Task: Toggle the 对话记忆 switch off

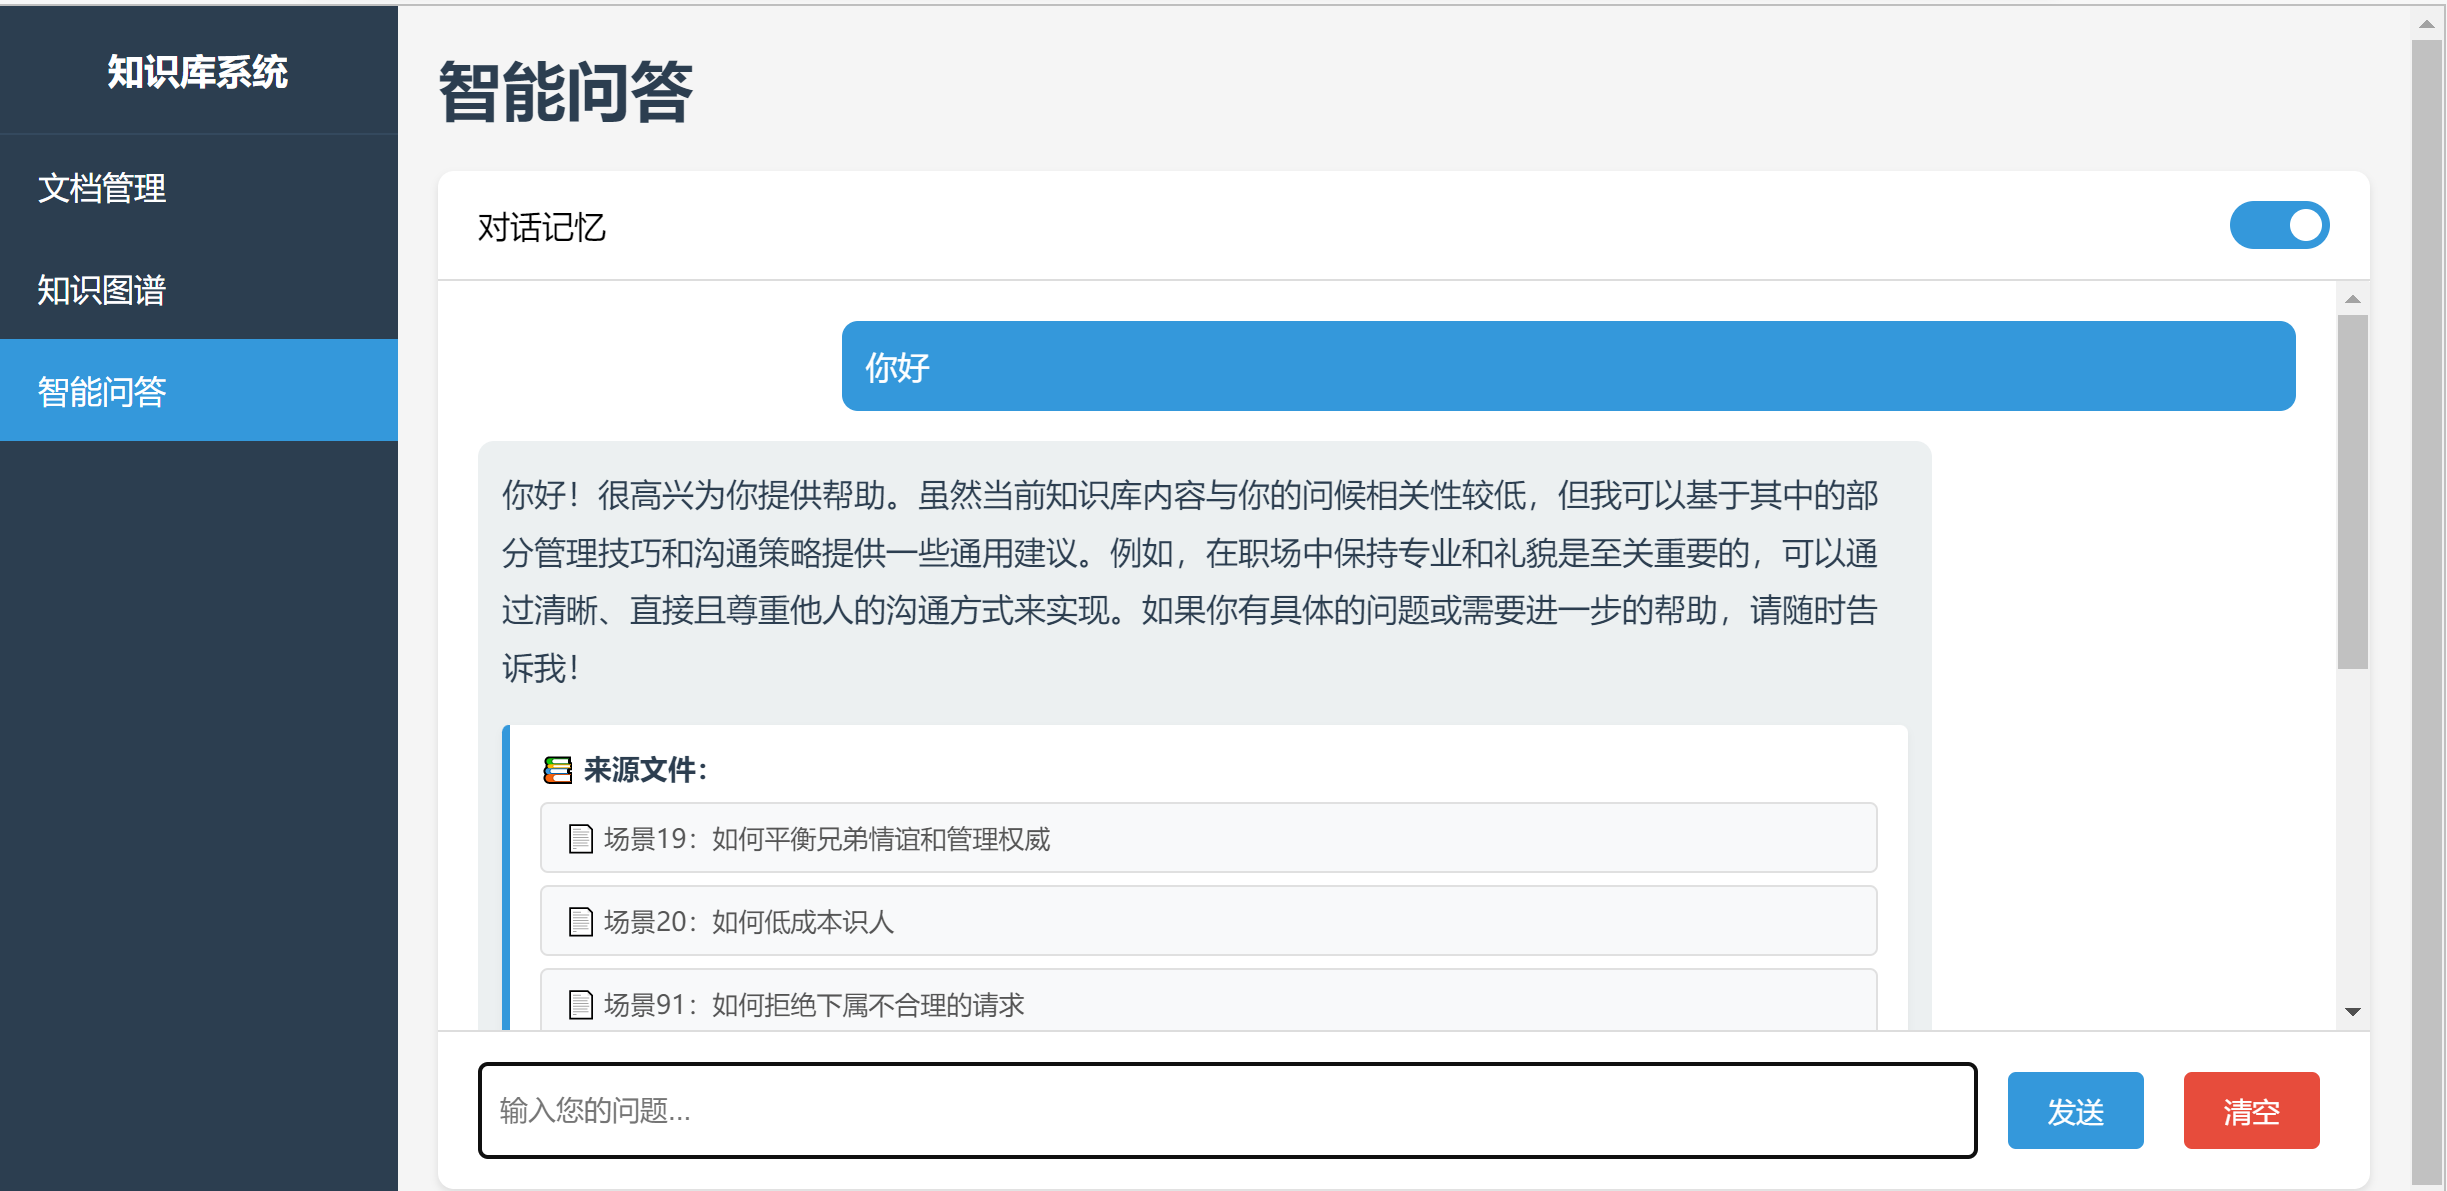Action: (x=2279, y=225)
